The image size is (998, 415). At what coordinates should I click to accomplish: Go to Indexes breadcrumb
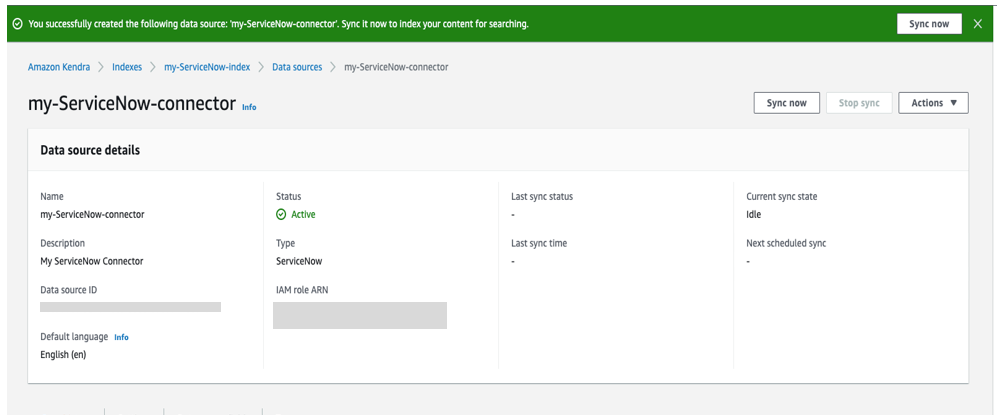(127, 67)
